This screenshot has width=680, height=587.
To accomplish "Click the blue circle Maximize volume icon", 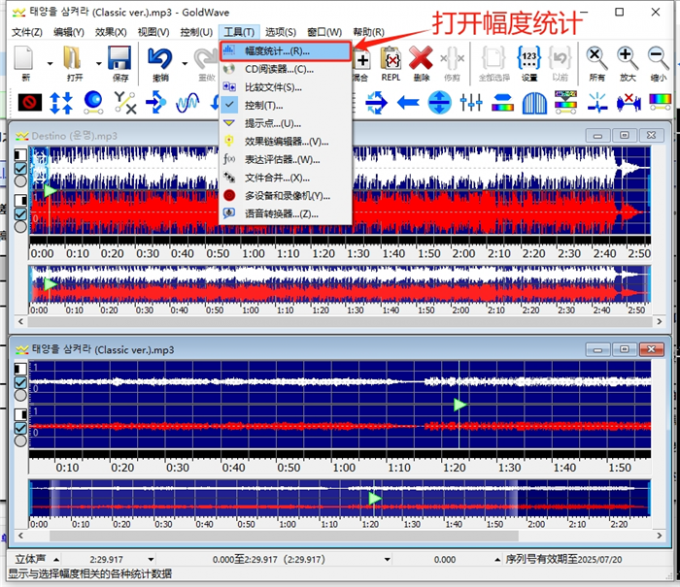I will click(439, 103).
